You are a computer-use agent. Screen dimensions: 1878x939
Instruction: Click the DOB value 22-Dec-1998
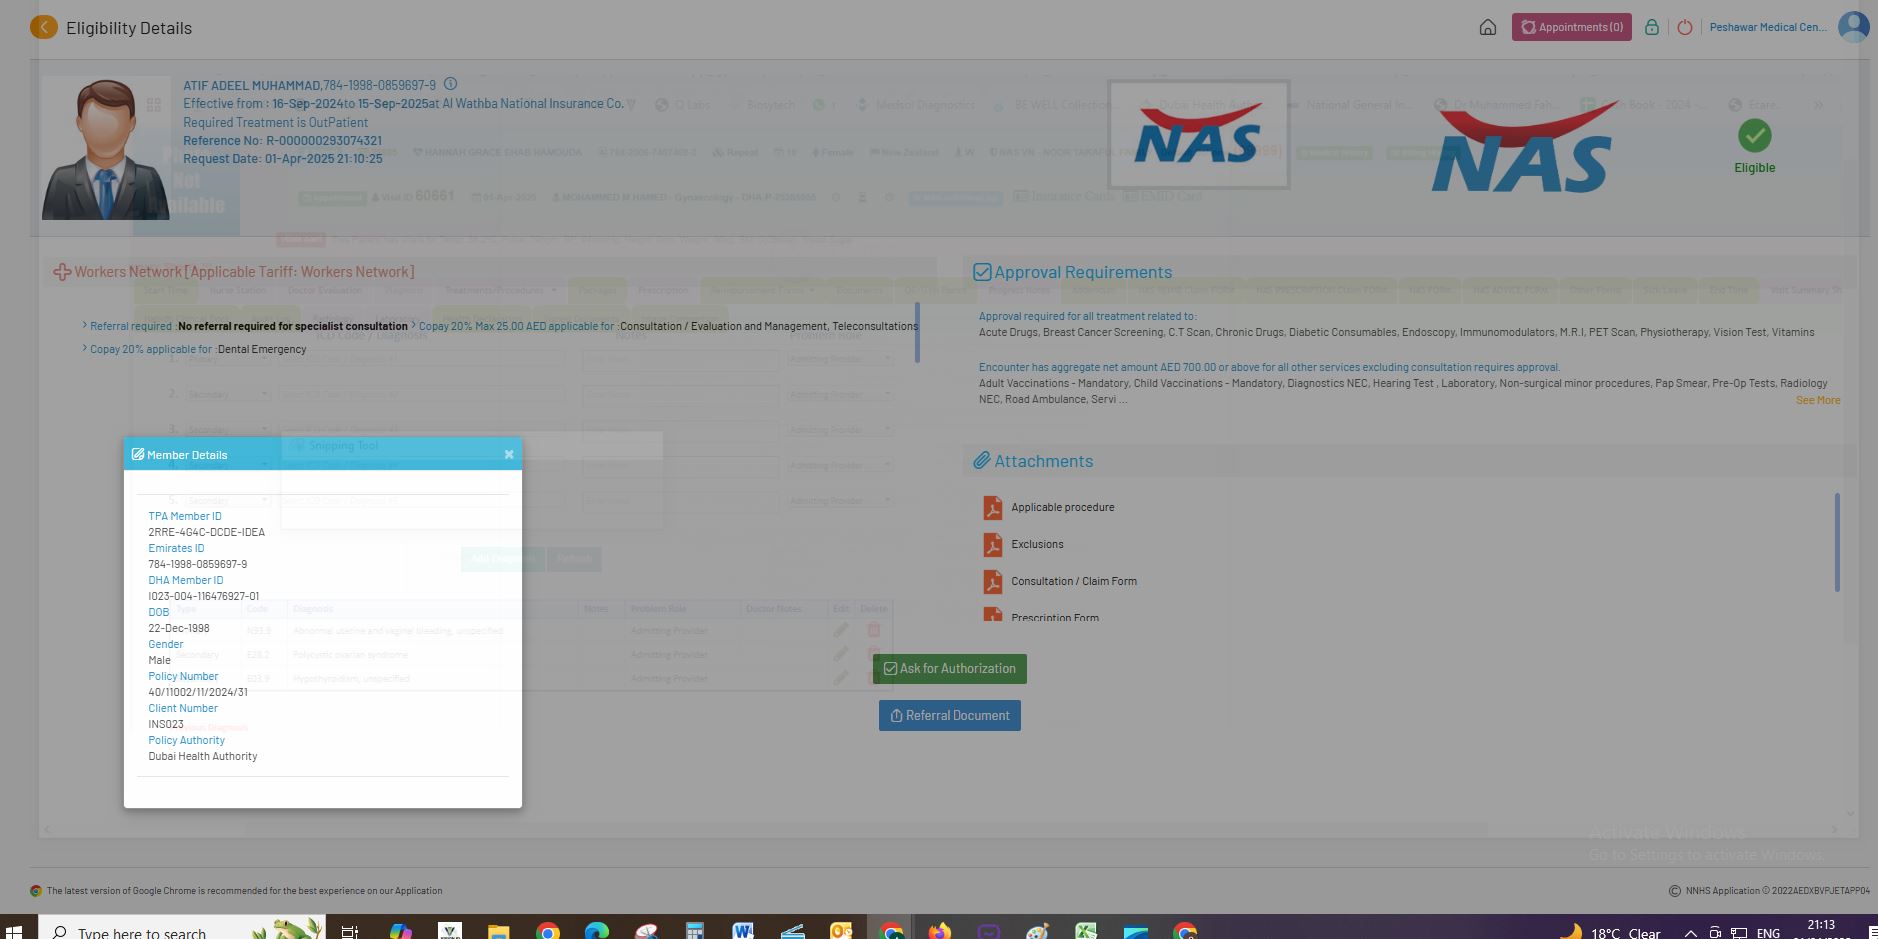click(179, 628)
